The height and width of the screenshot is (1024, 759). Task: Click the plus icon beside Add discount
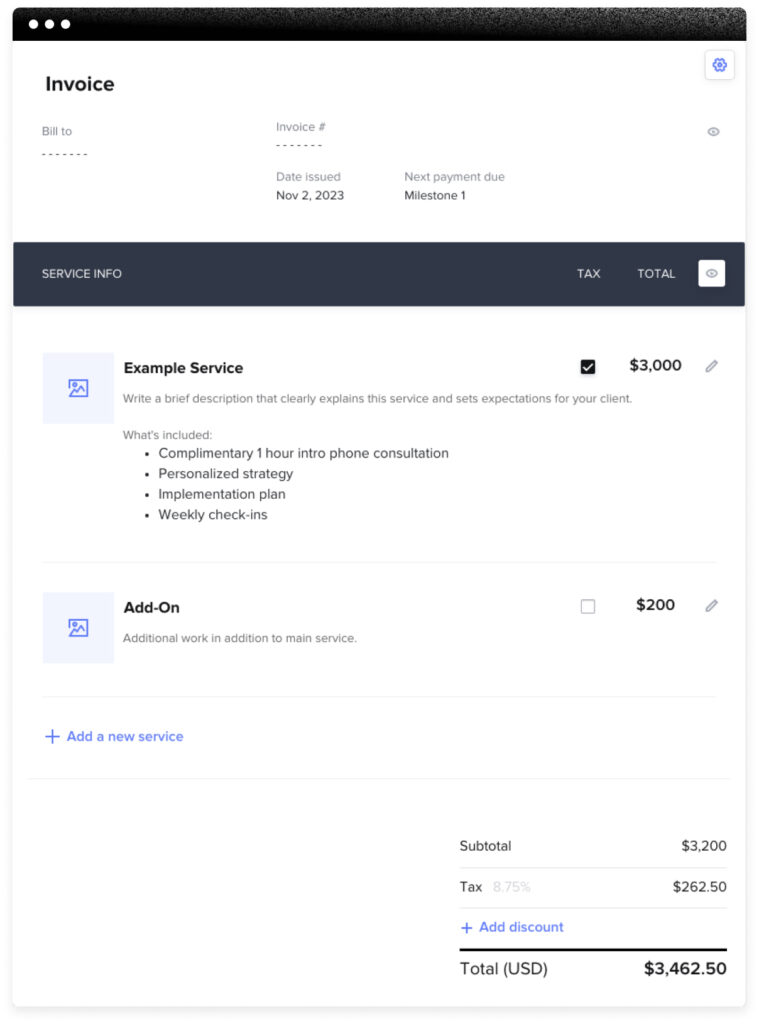tap(466, 927)
